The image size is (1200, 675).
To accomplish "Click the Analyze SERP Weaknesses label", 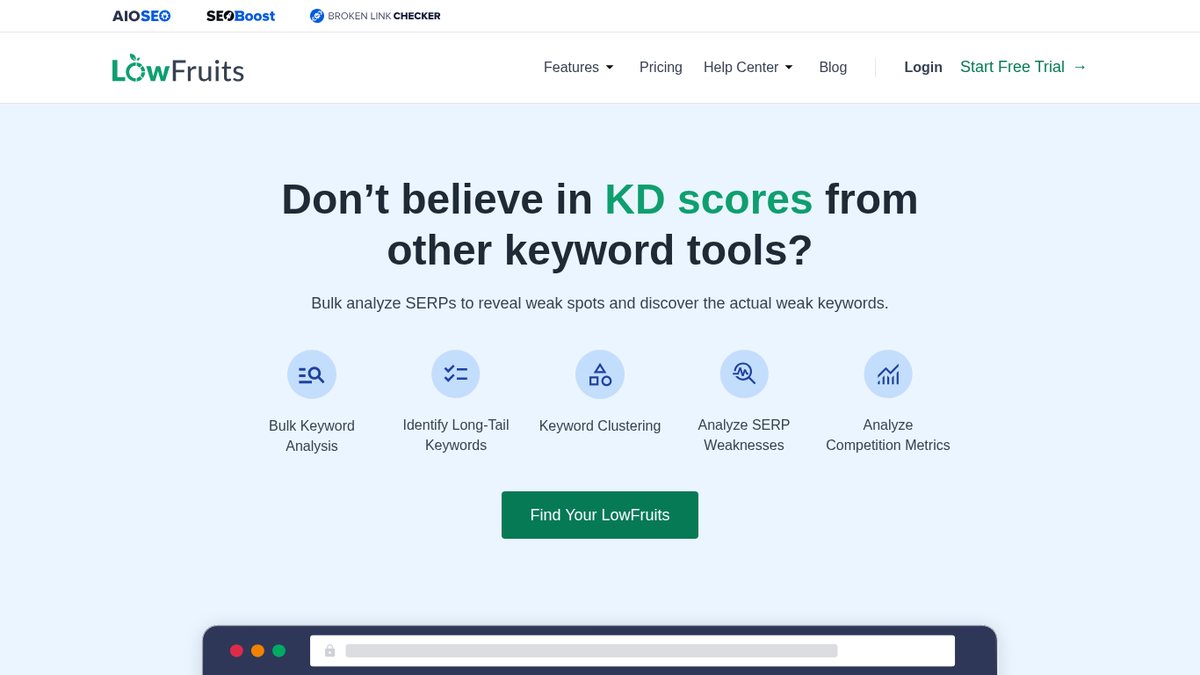I will (x=744, y=435).
